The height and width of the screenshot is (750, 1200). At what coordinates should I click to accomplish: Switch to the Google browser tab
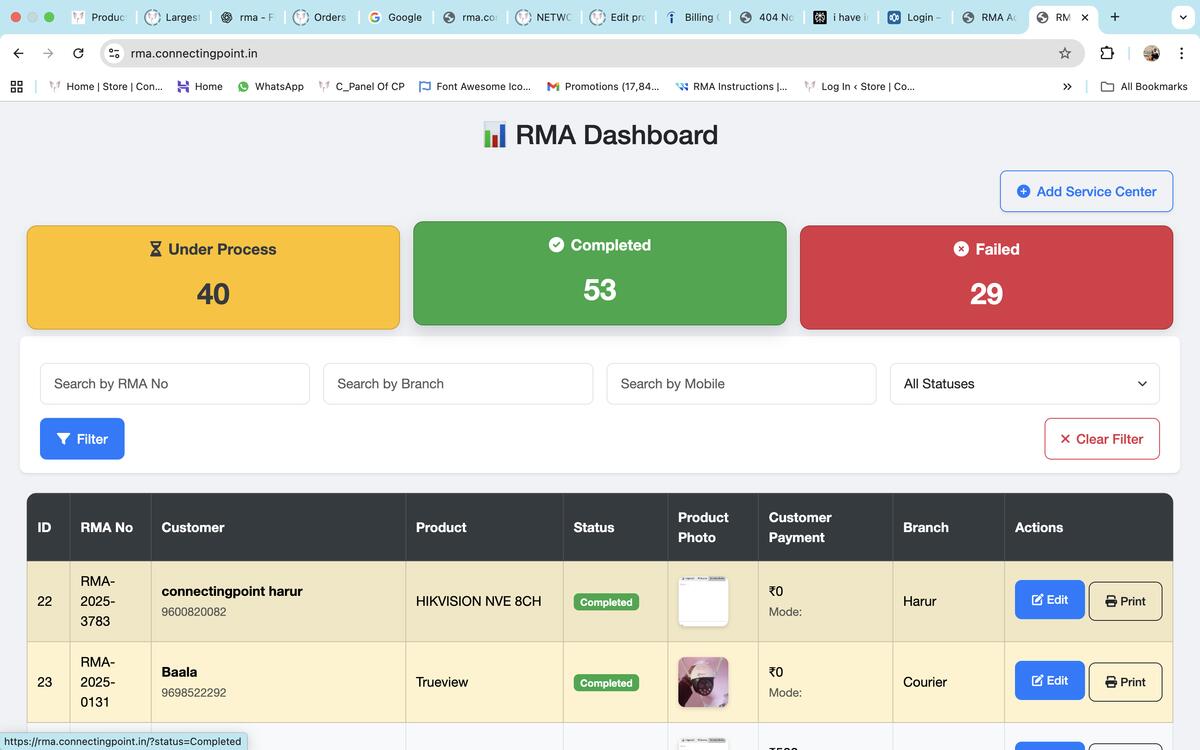[x=396, y=17]
